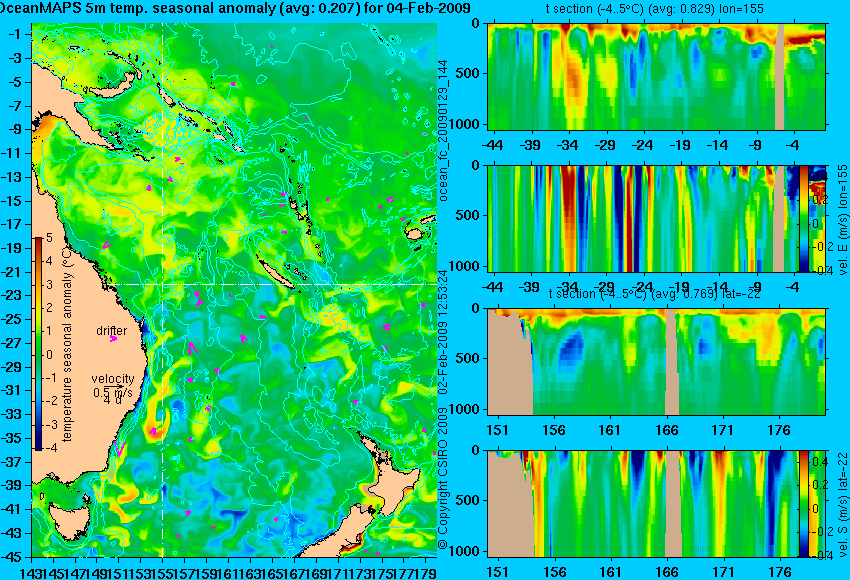The width and height of the screenshot is (850, 580).
Task: Open the eastward velocity section plot for lon=155
Action: point(656,218)
